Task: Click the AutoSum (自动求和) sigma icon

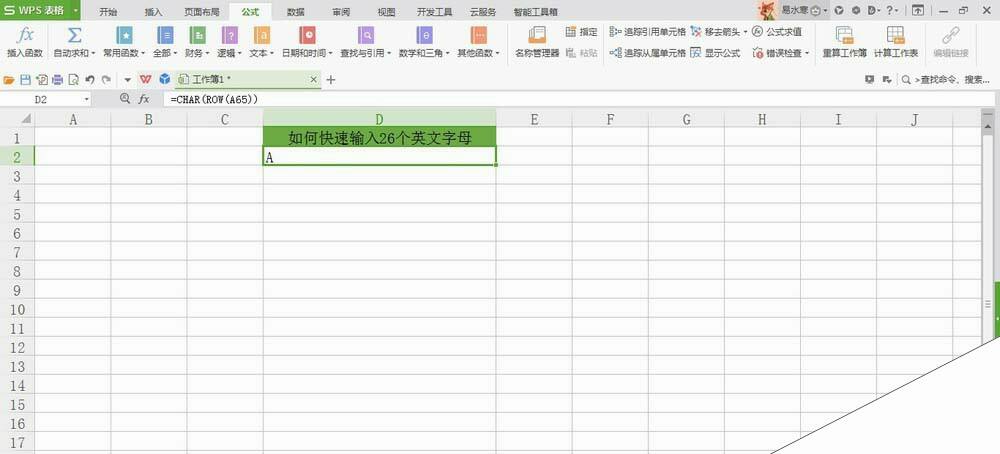Action: [74, 35]
